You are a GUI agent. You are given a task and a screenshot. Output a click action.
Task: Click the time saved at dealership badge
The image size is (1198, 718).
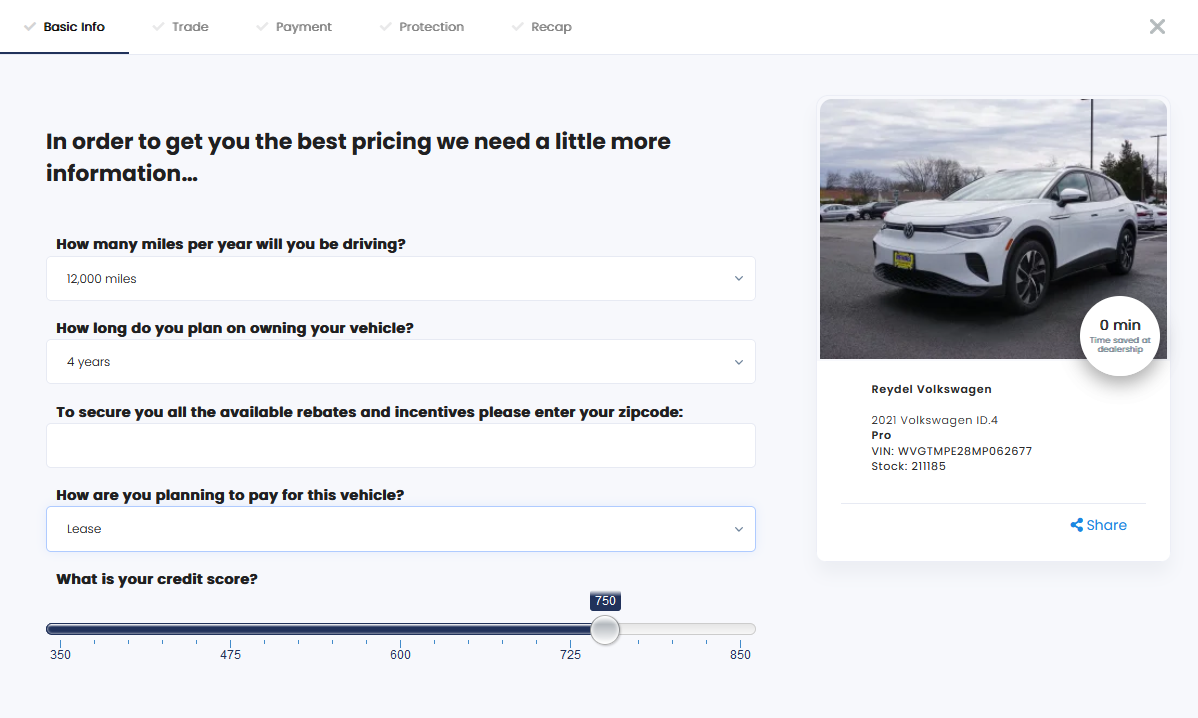click(1120, 336)
